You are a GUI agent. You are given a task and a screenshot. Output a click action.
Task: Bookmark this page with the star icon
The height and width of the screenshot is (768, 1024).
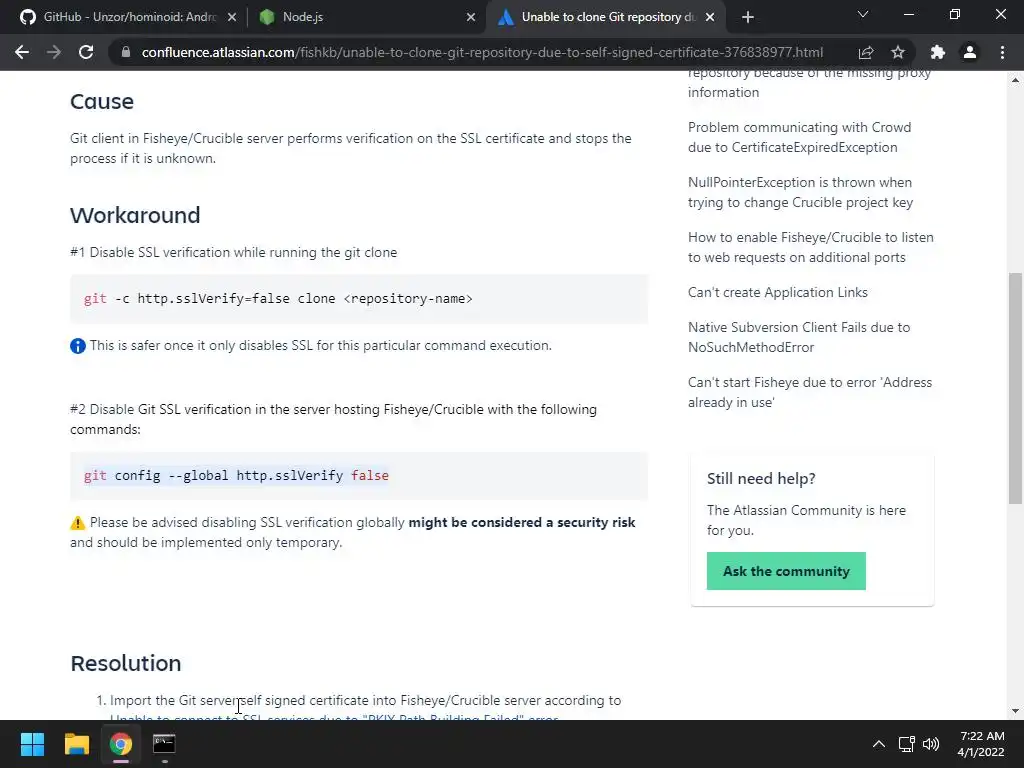click(898, 52)
